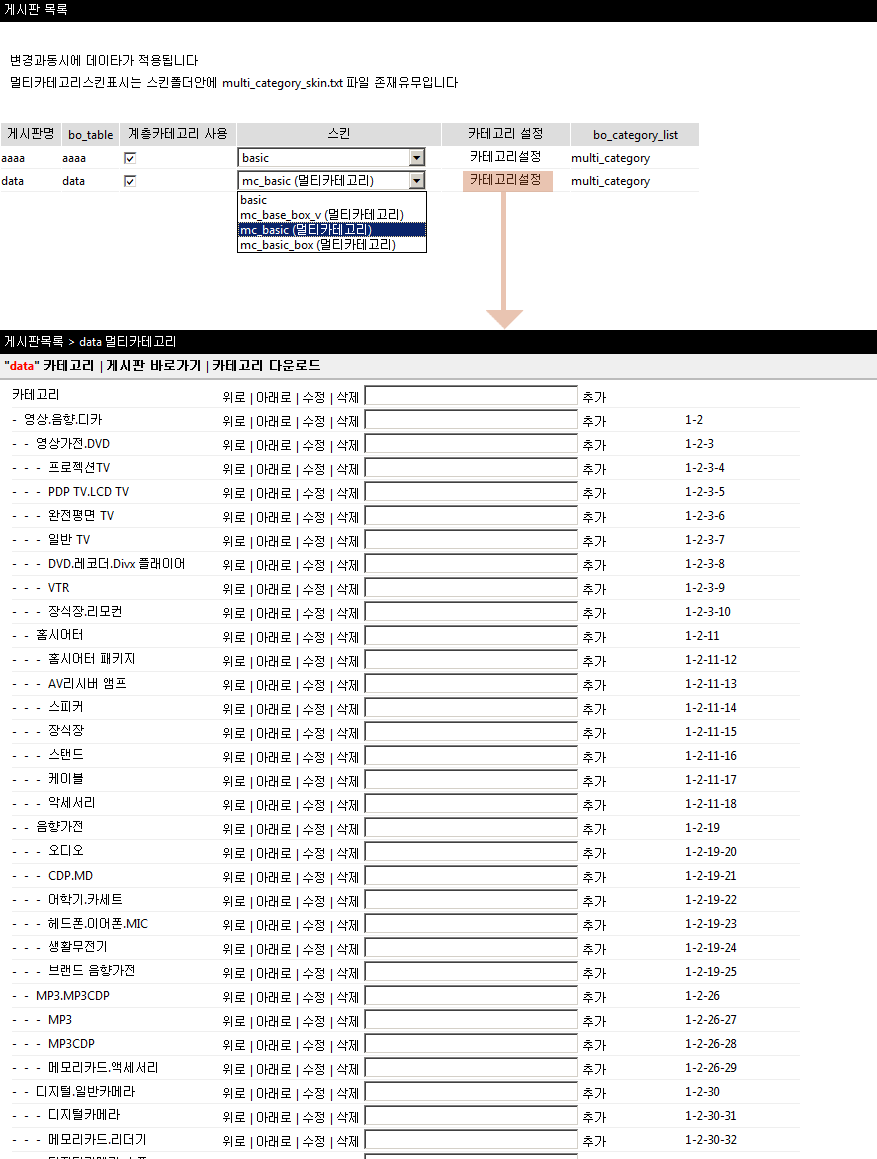Click 삭제 for 스피커 category
This screenshot has height=1159, width=877.
tap(347, 709)
